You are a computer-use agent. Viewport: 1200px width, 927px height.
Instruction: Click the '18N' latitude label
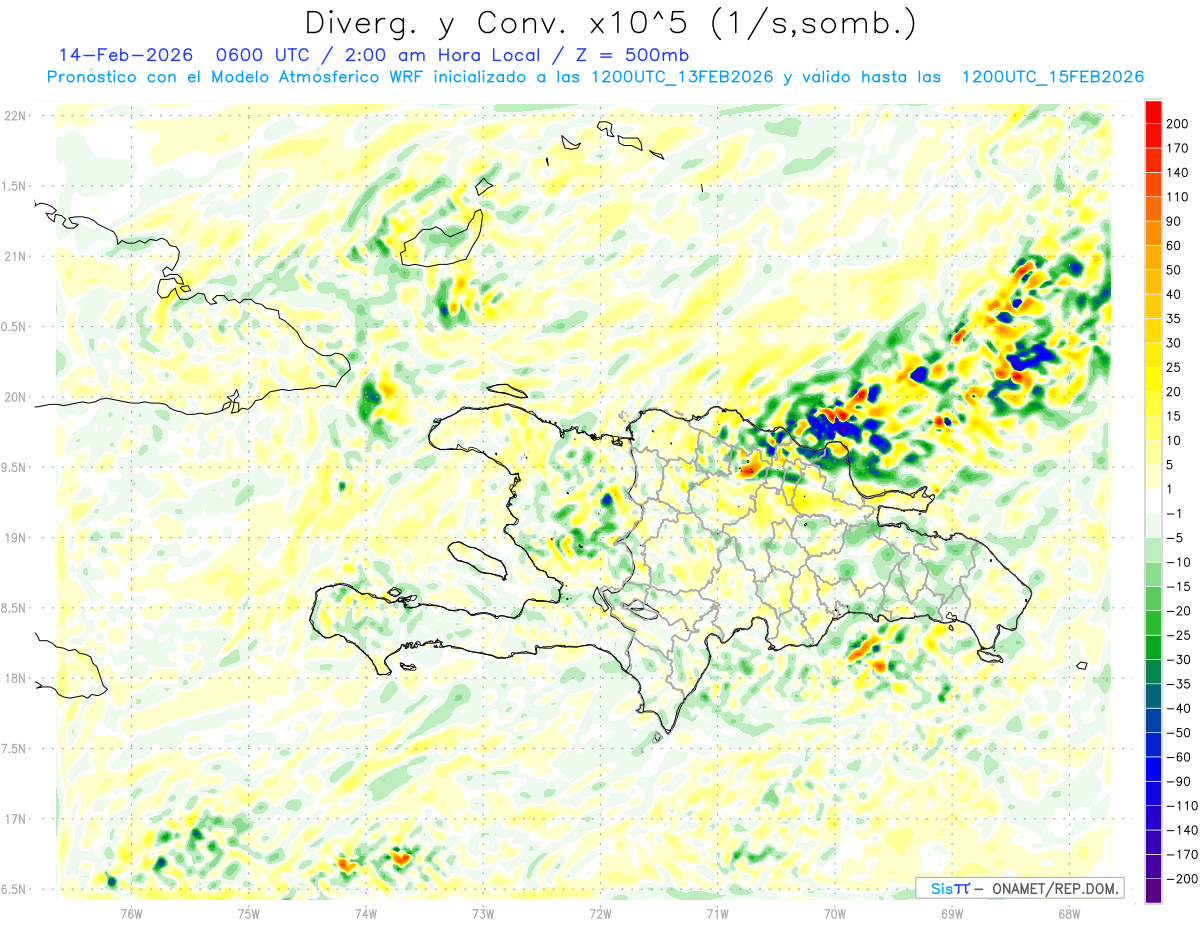point(15,678)
